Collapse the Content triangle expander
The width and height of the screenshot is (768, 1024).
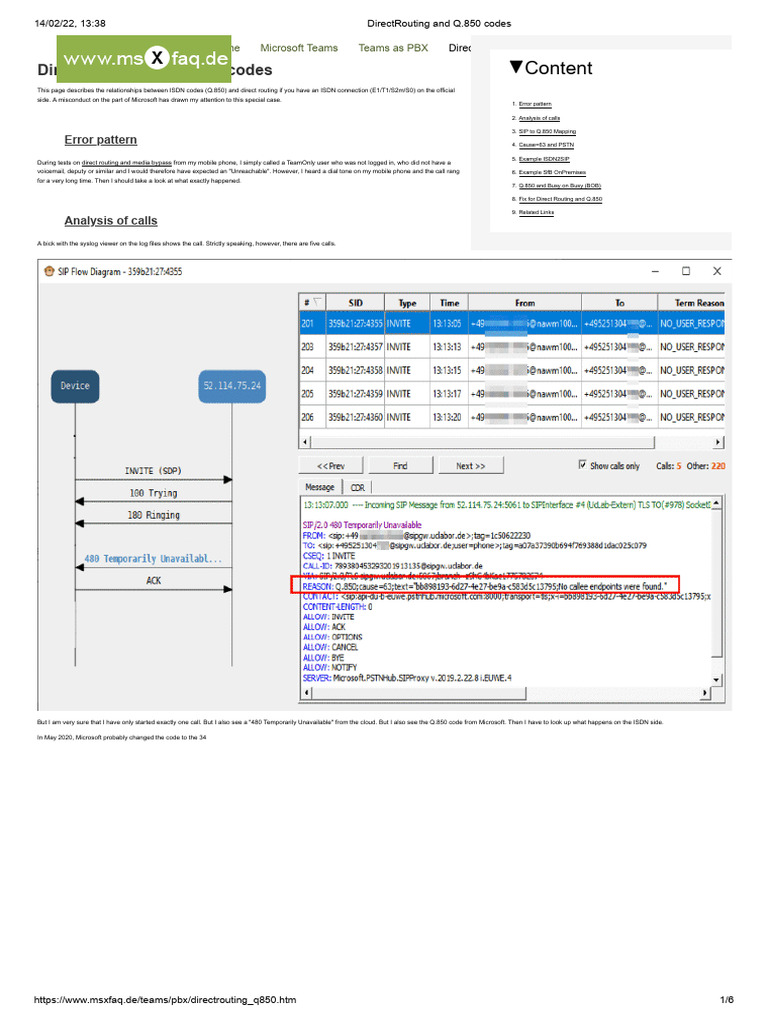pyautogui.click(x=516, y=67)
